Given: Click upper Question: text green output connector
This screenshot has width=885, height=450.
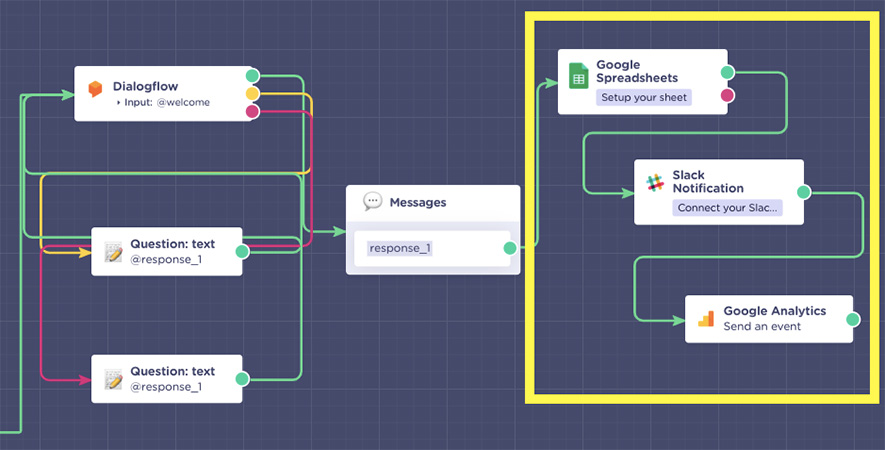Looking at the screenshot, I should (242, 252).
